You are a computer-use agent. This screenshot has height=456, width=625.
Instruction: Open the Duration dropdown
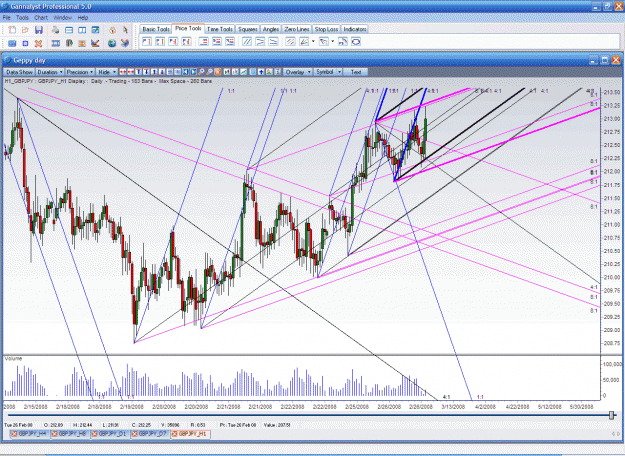50,72
